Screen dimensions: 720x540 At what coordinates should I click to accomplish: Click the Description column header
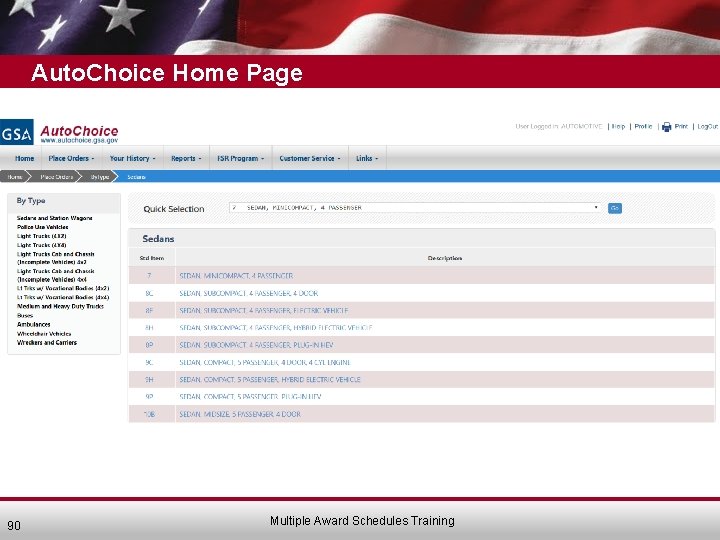[444, 258]
